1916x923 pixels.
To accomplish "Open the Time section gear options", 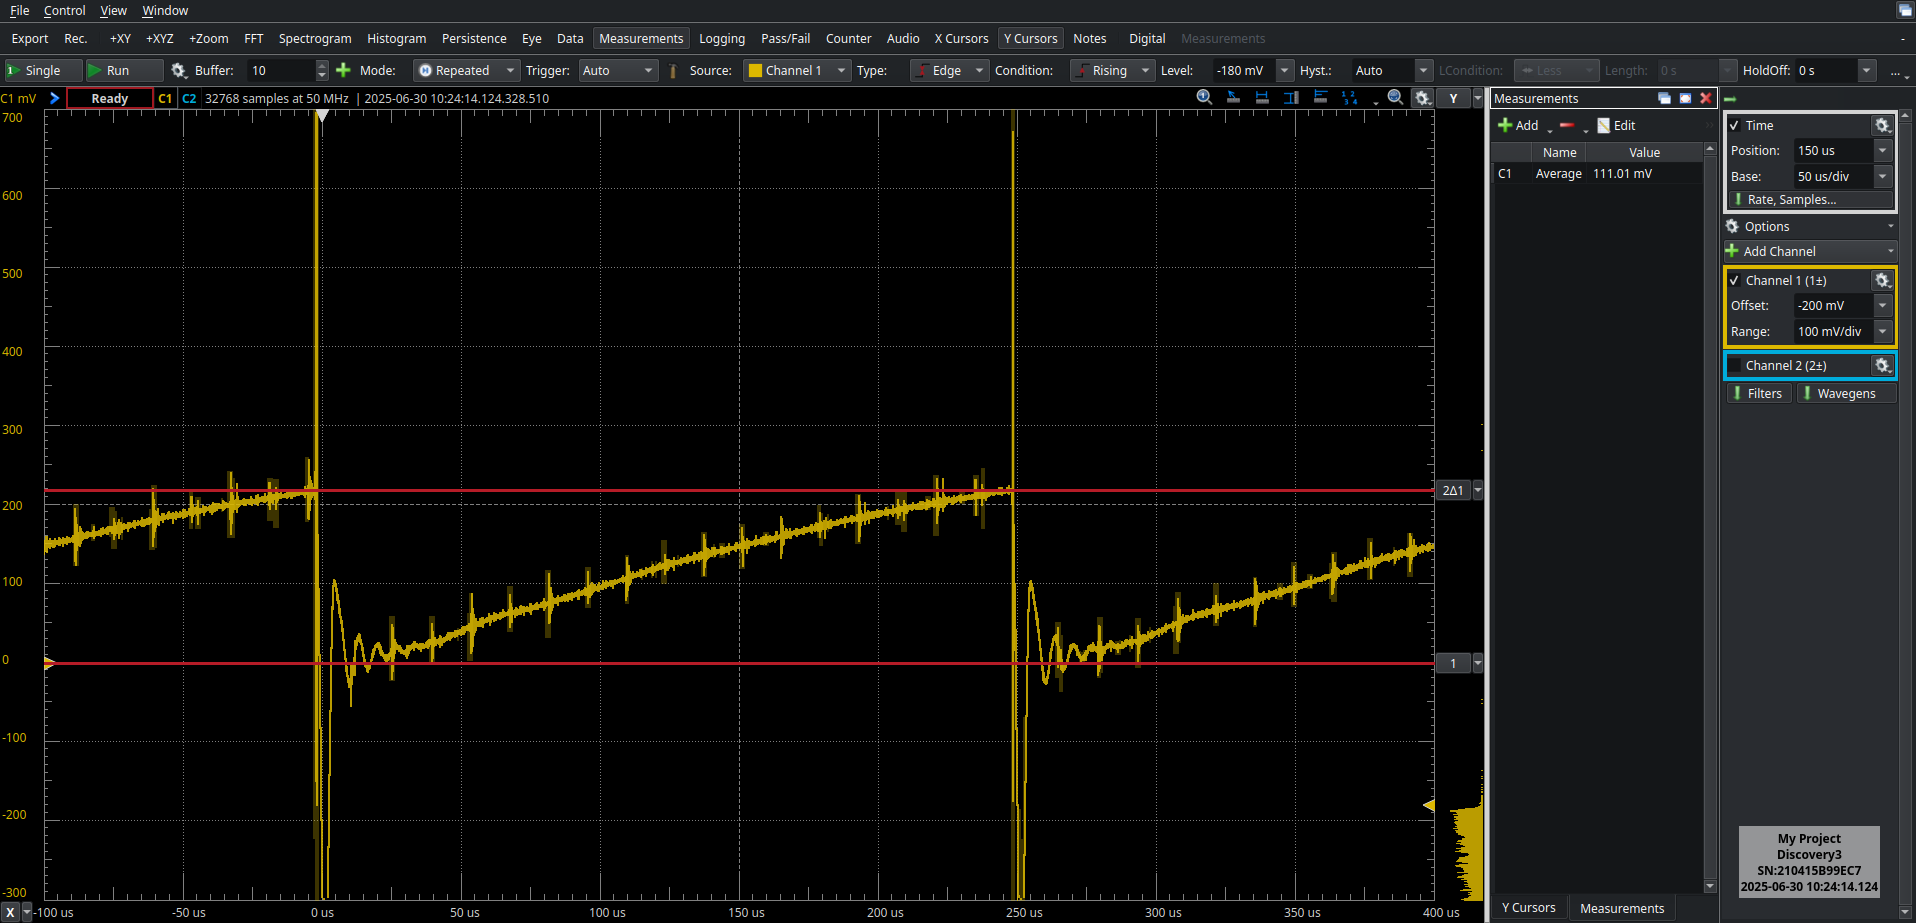I will tap(1882, 126).
